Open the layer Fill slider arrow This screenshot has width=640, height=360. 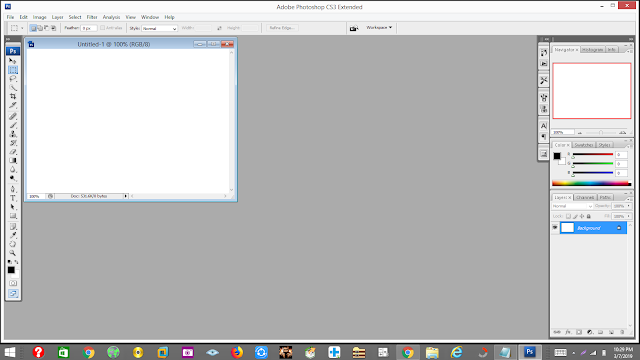[629, 216]
